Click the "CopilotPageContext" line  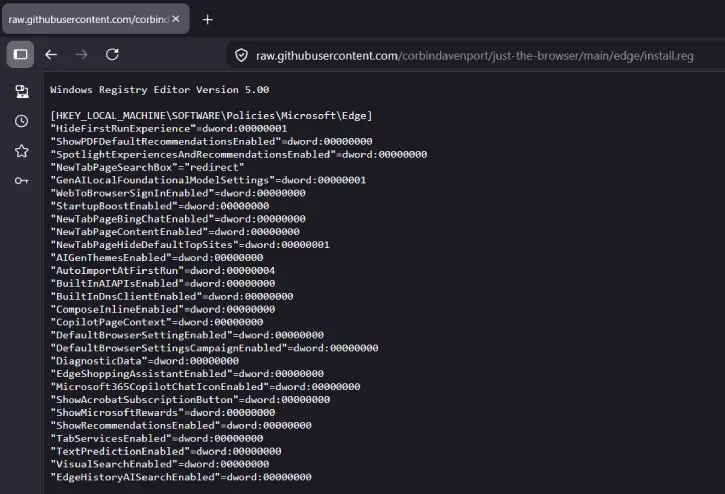coord(157,322)
